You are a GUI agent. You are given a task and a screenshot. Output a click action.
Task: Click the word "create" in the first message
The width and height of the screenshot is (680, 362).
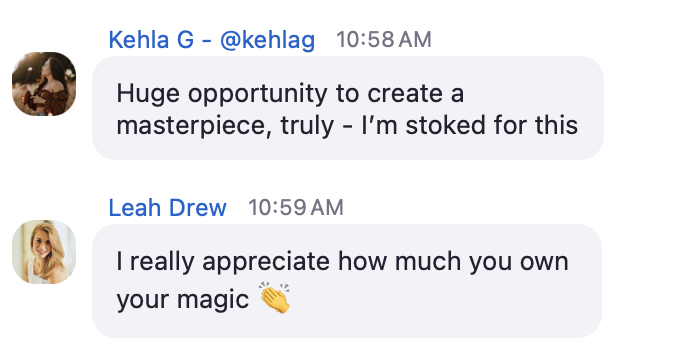click(x=405, y=94)
